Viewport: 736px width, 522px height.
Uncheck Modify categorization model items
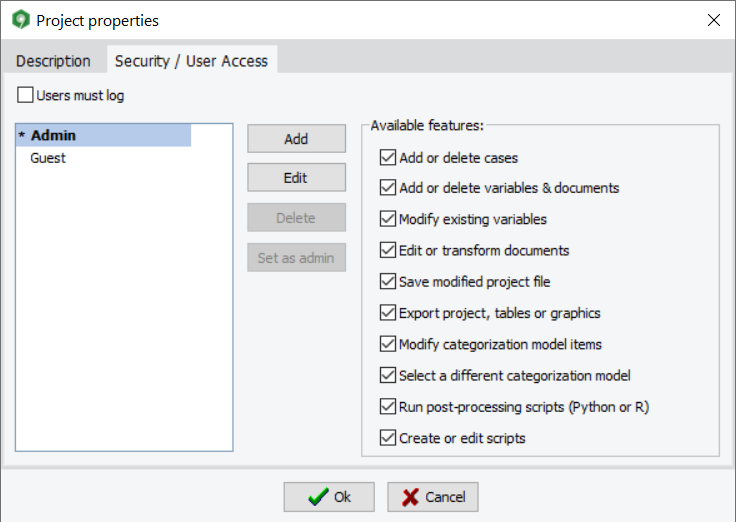click(x=388, y=344)
